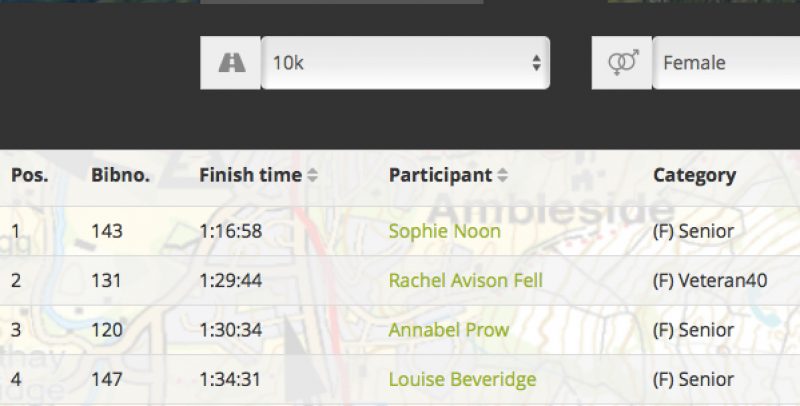Open Rachel Avison Fell's result link
This screenshot has width=800, height=406.
pos(465,281)
